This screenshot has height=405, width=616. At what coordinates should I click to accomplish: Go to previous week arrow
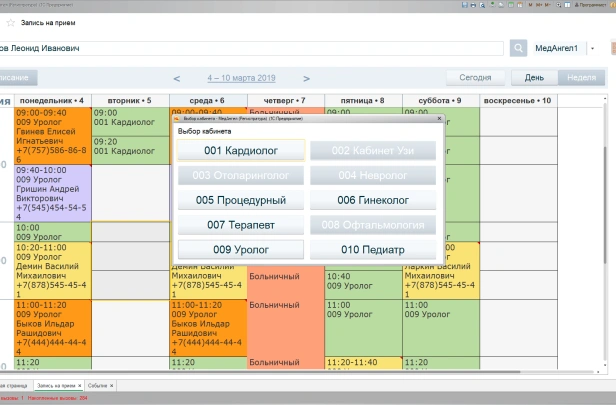pos(177,78)
